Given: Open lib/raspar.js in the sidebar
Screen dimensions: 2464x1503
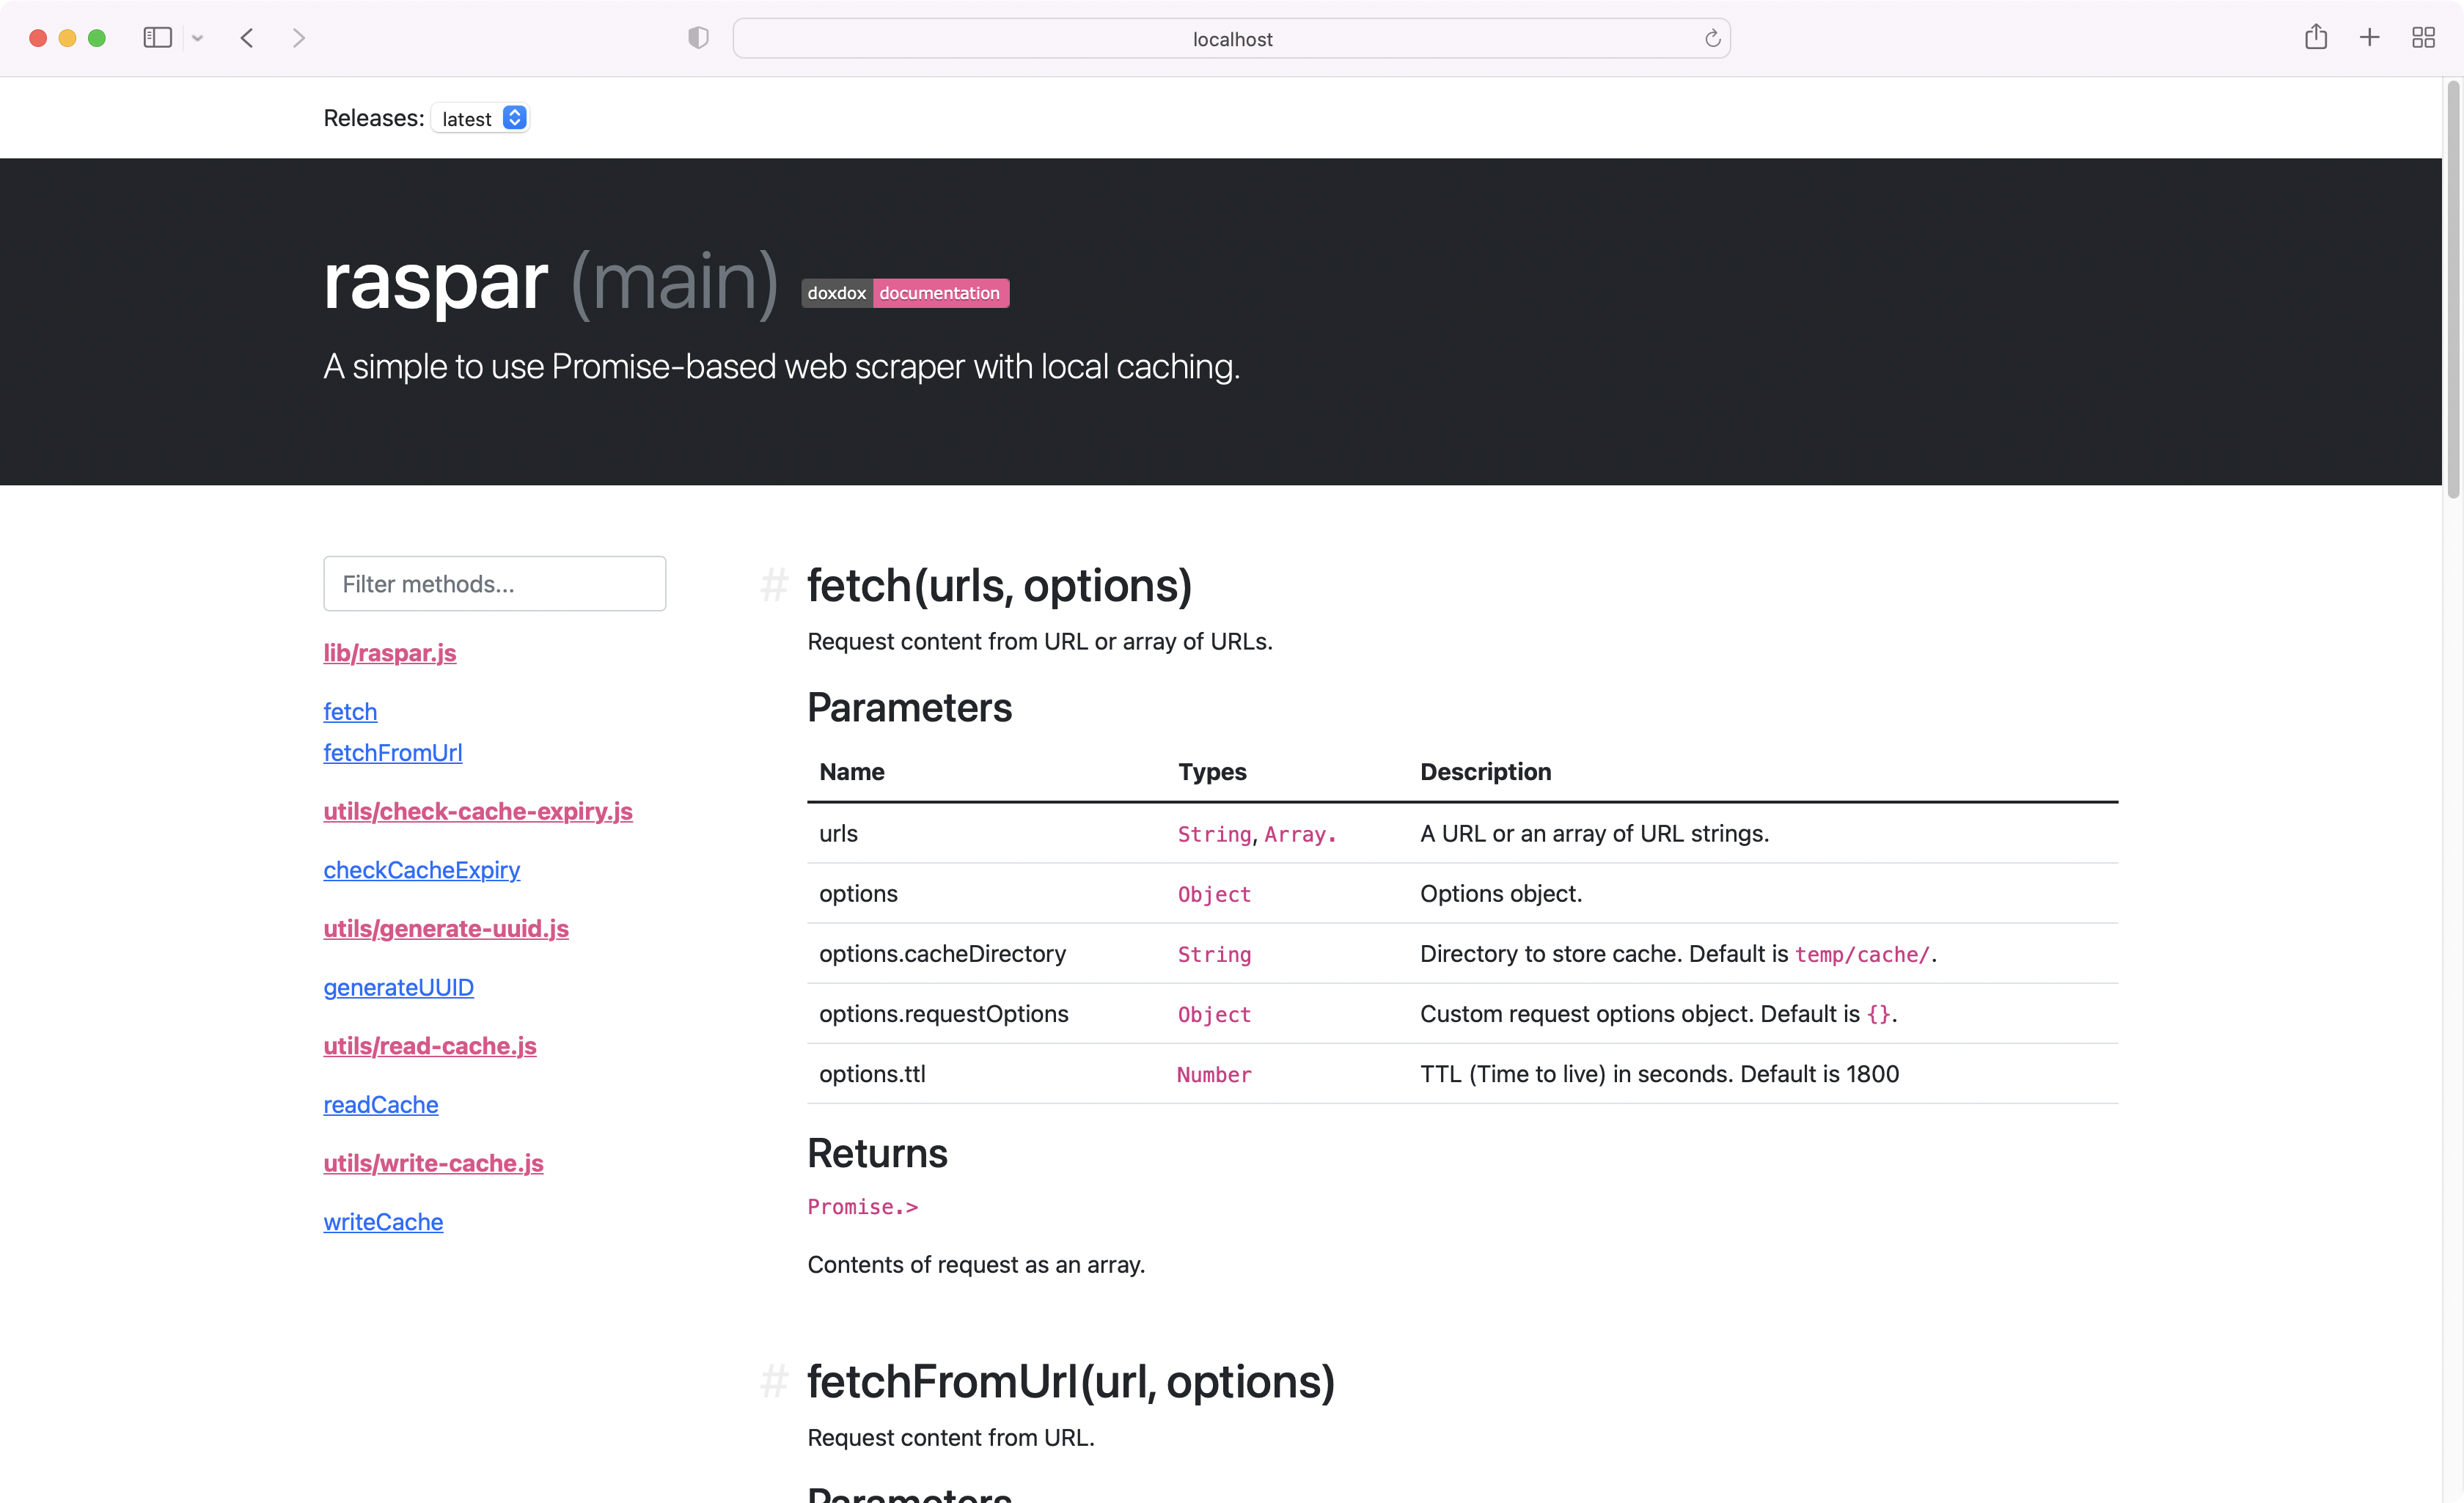Looking at the screenshot, I should click(x=389, y=652).
